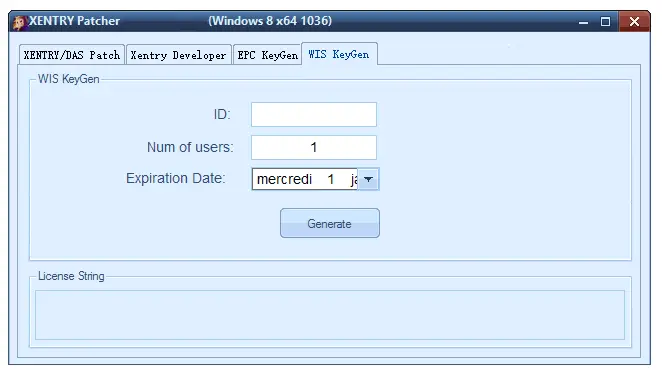Viewport: 662px width, 370px height.
Task: Select the weekday 'mercredi' in the date field
Action: (284, 179)
